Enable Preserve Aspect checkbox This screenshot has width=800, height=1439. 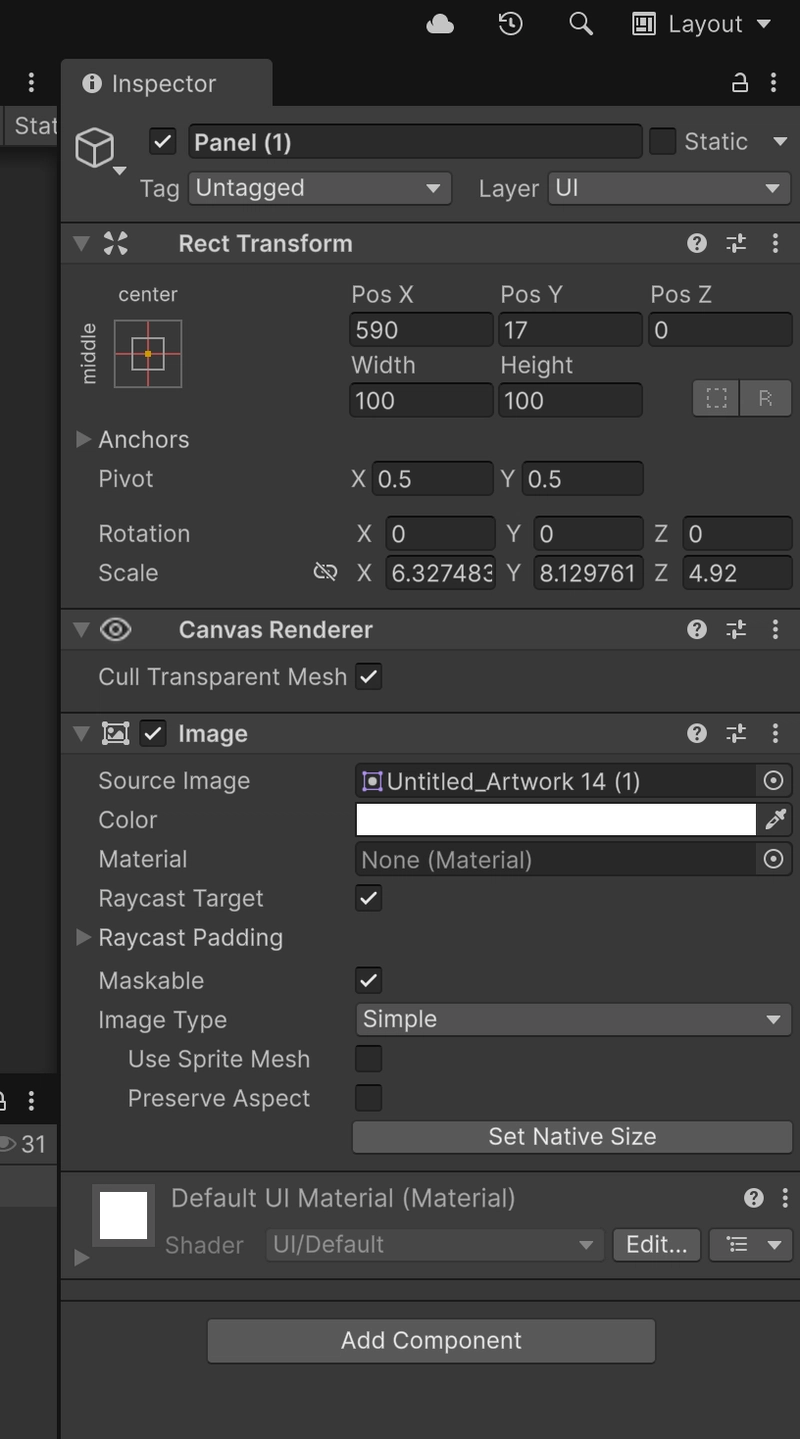(369, 1098)
